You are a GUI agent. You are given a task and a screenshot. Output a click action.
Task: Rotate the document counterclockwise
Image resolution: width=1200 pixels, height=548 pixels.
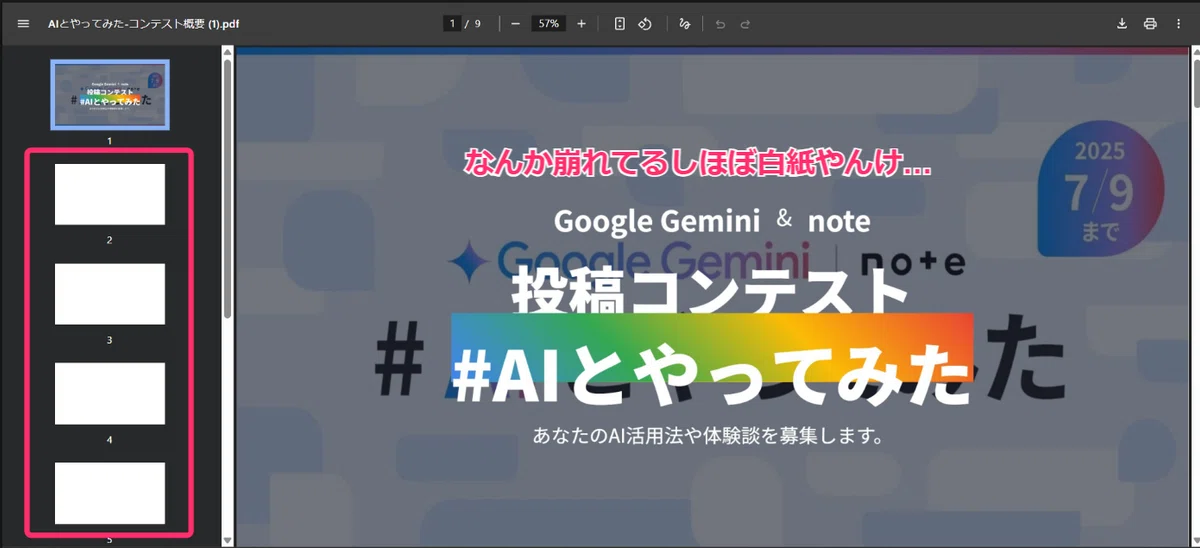tap(645, 23)
